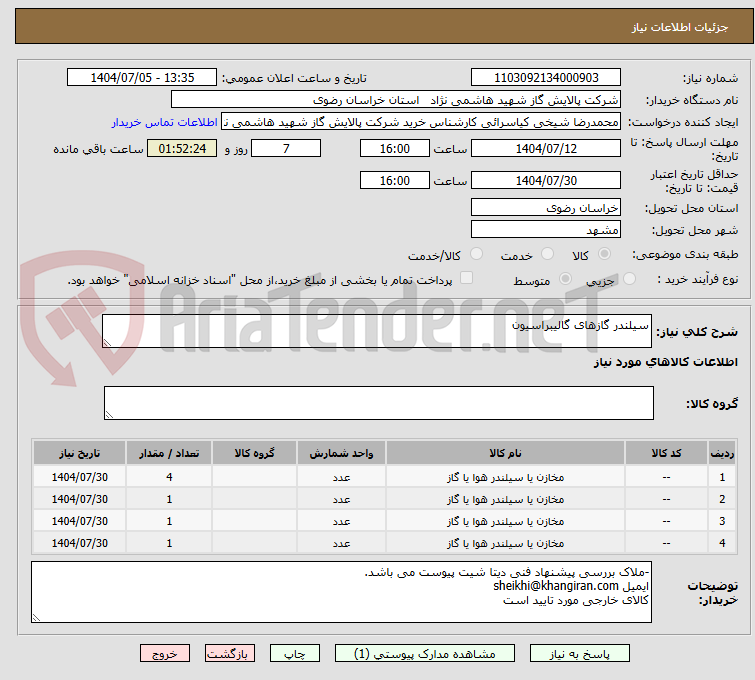Click the empty گروه کالا textarea
Image resolution: width=755 pixels, height=680 pixels.
379,403
